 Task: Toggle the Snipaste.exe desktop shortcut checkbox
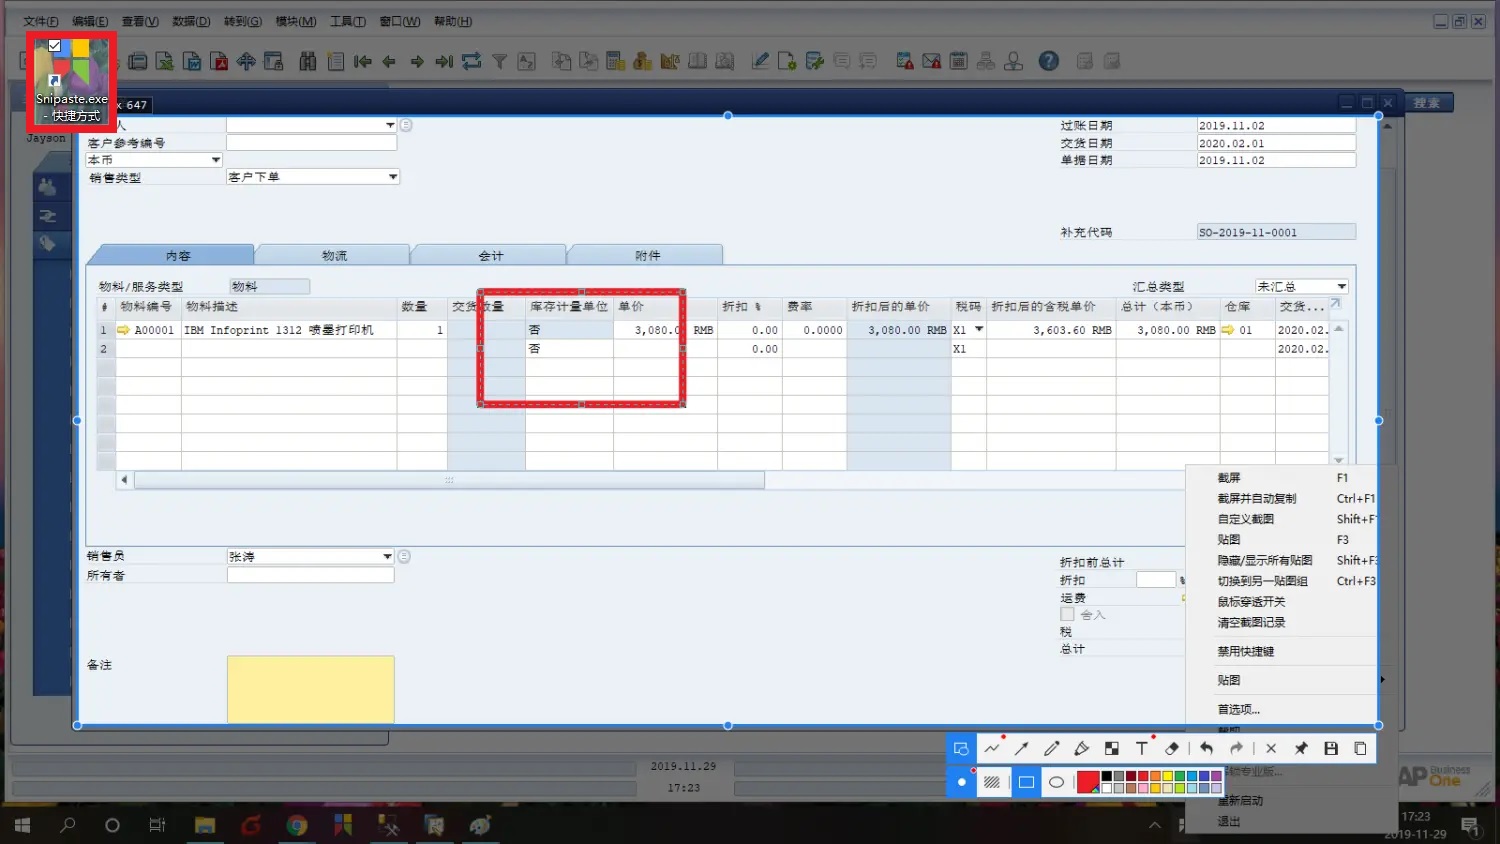55,45
